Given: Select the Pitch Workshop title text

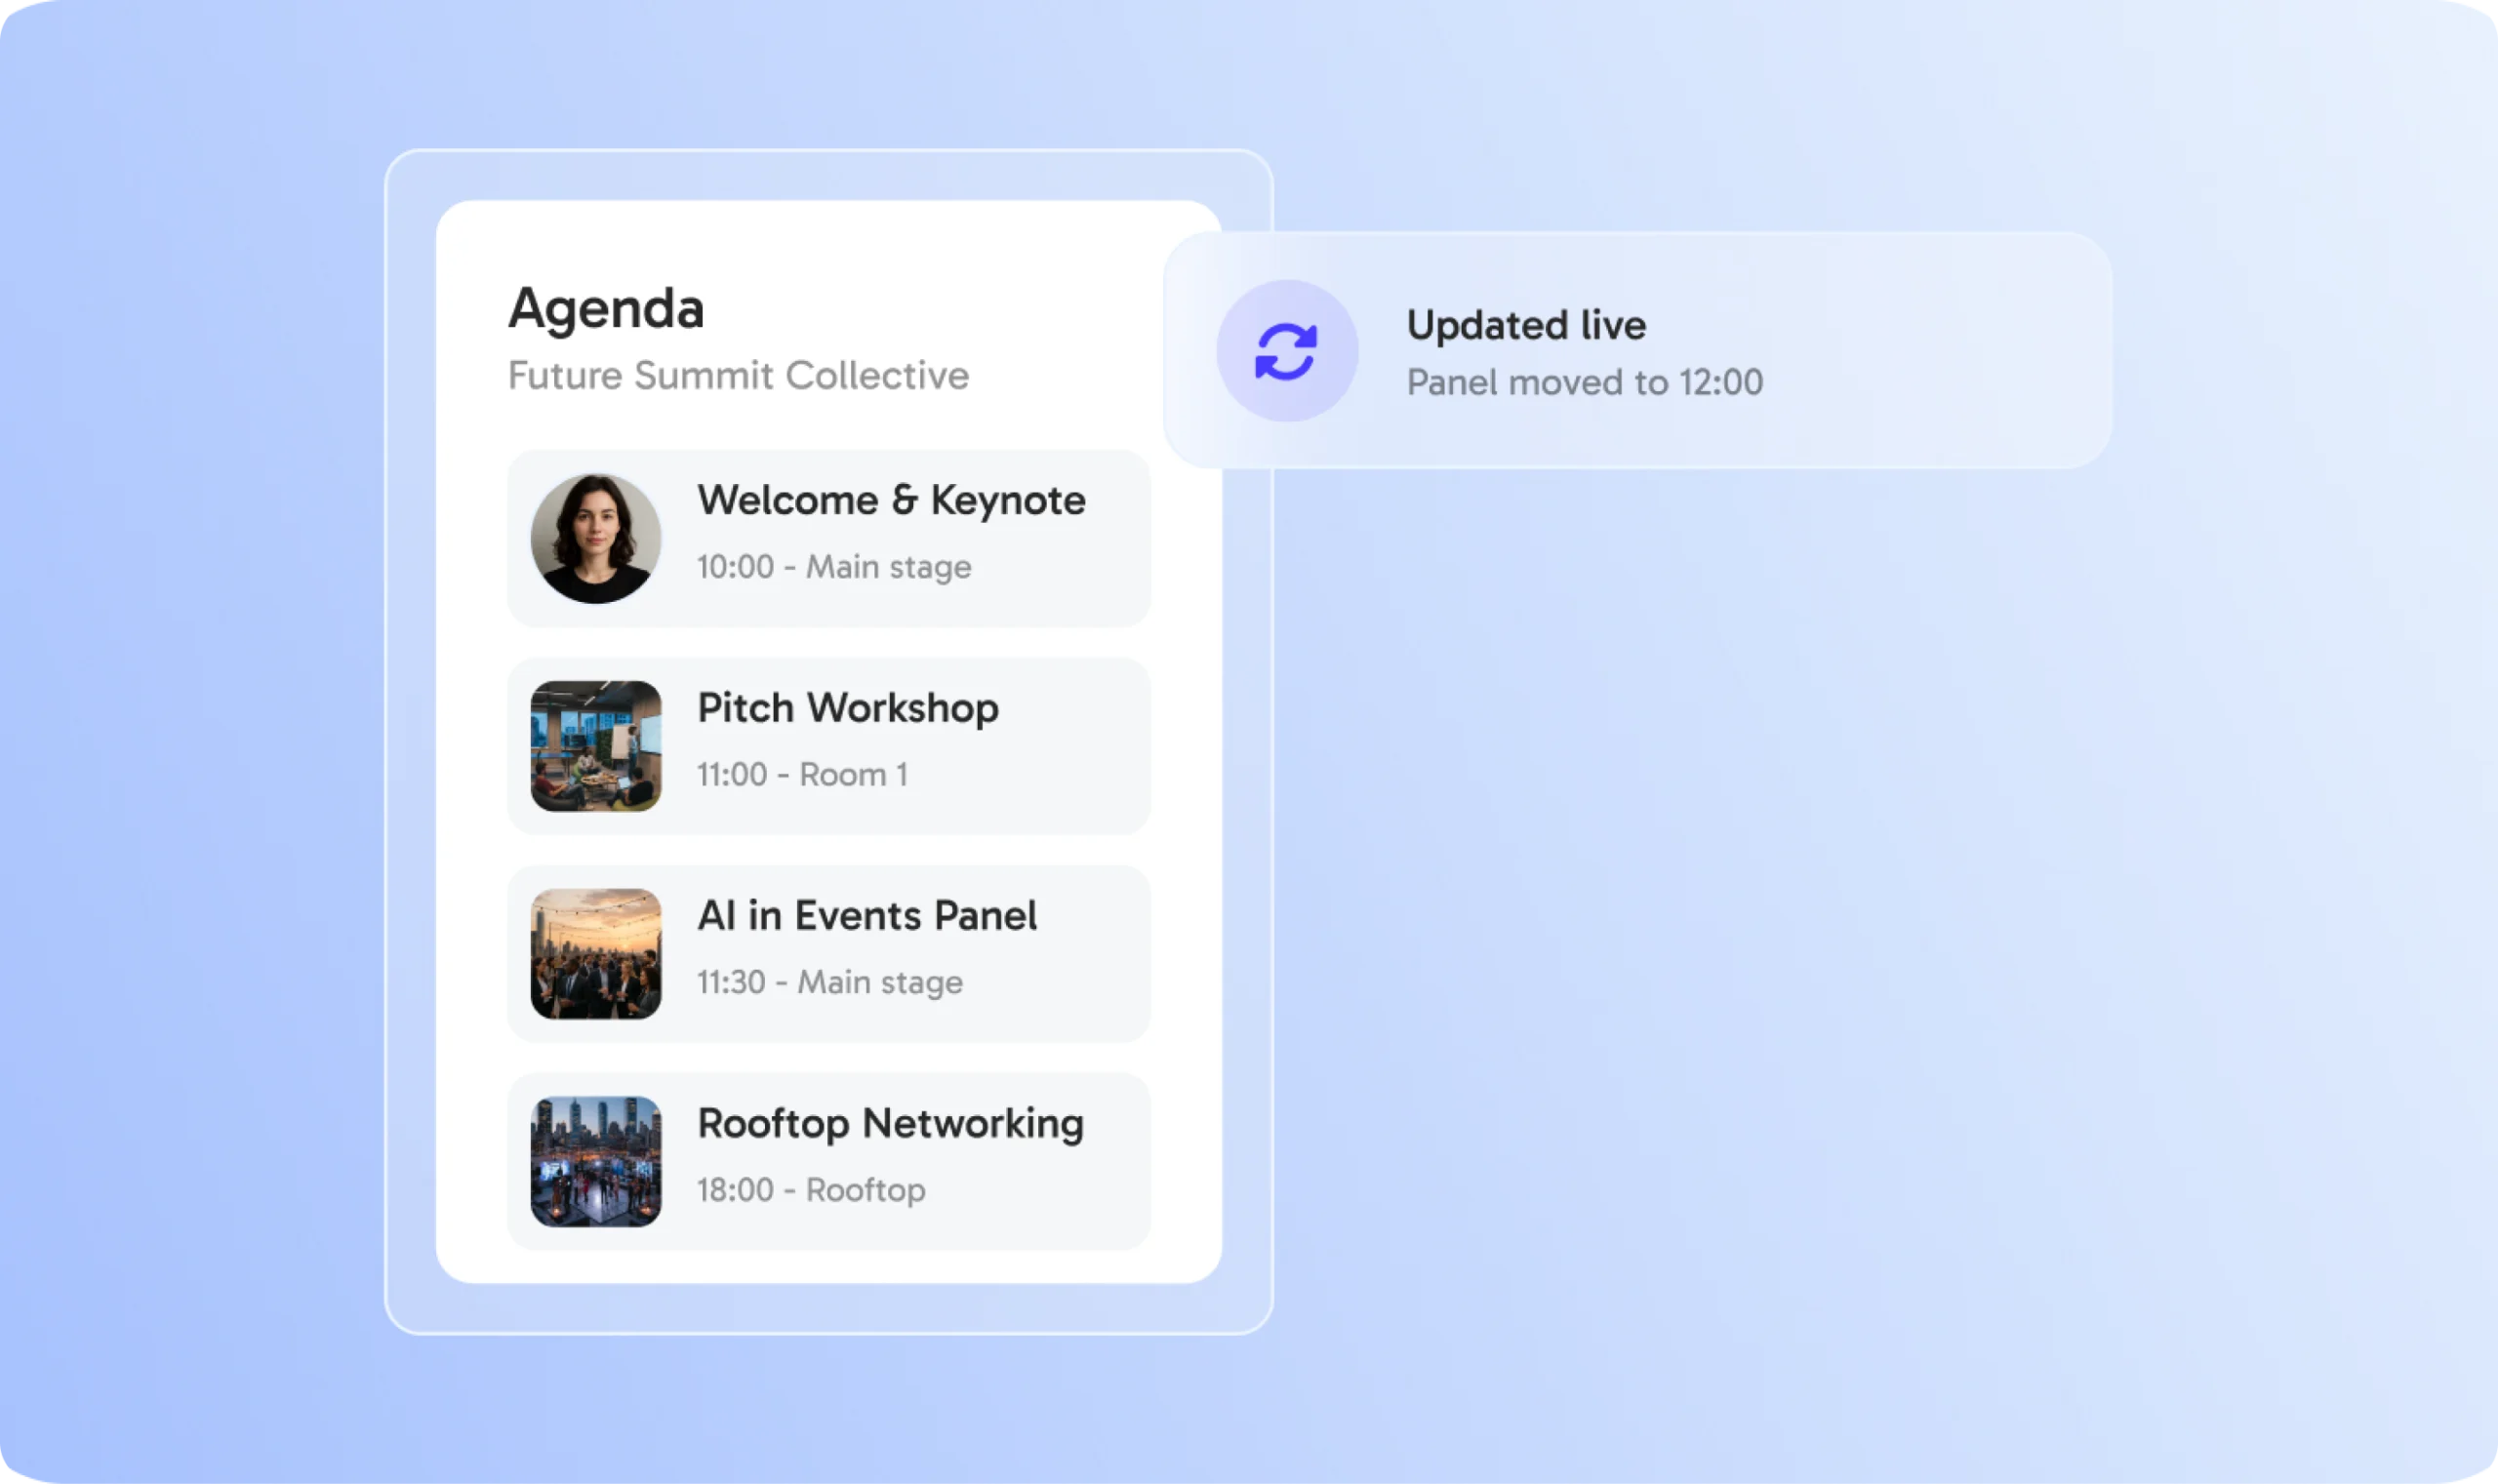Looking at the screenshot, I should 848,708.
